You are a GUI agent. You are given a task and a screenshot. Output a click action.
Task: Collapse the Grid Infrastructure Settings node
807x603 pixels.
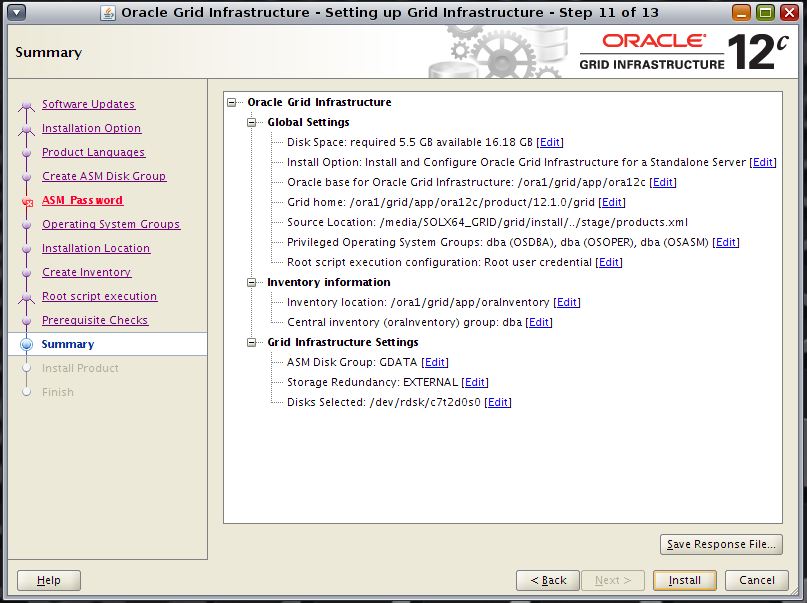[x=252, y=343]
